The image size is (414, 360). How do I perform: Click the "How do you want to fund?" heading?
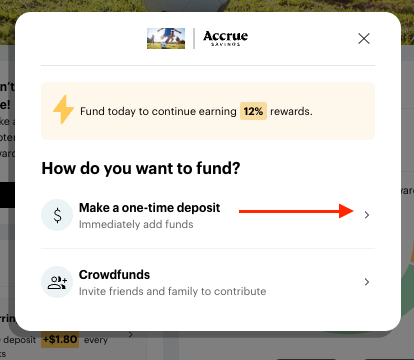coord(141,168)
